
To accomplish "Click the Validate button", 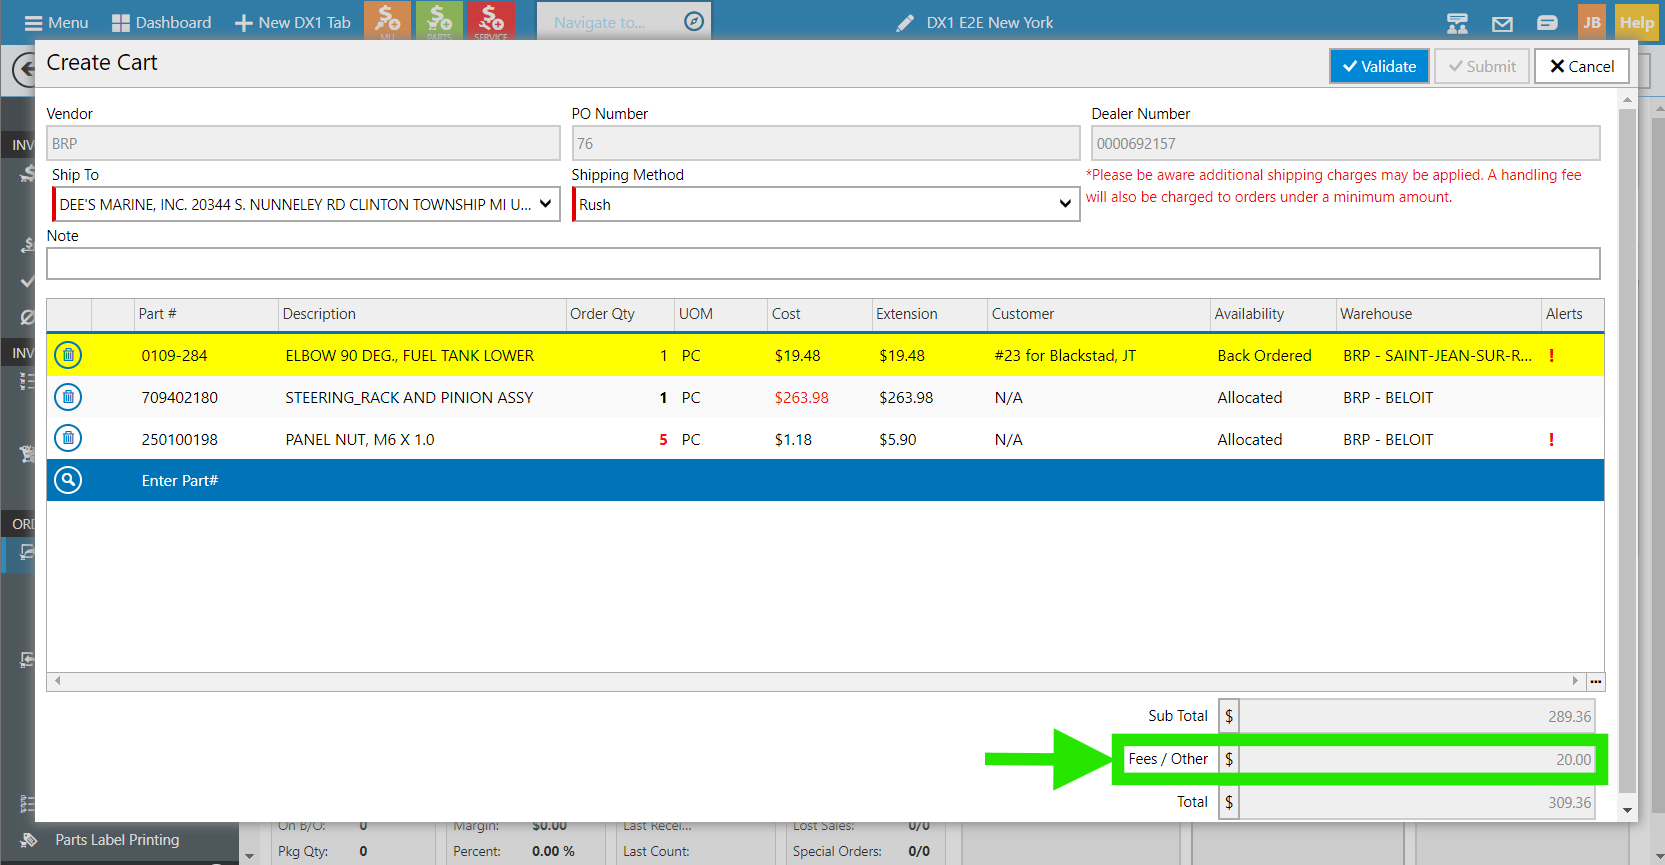I will pos(1379,66).
